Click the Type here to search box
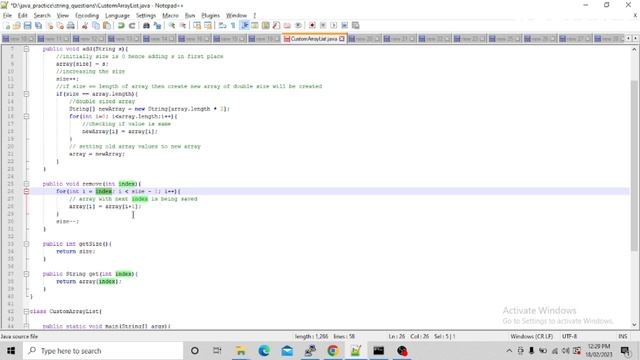The height and width of the screenshot is (360, 640). pos(103,351)
